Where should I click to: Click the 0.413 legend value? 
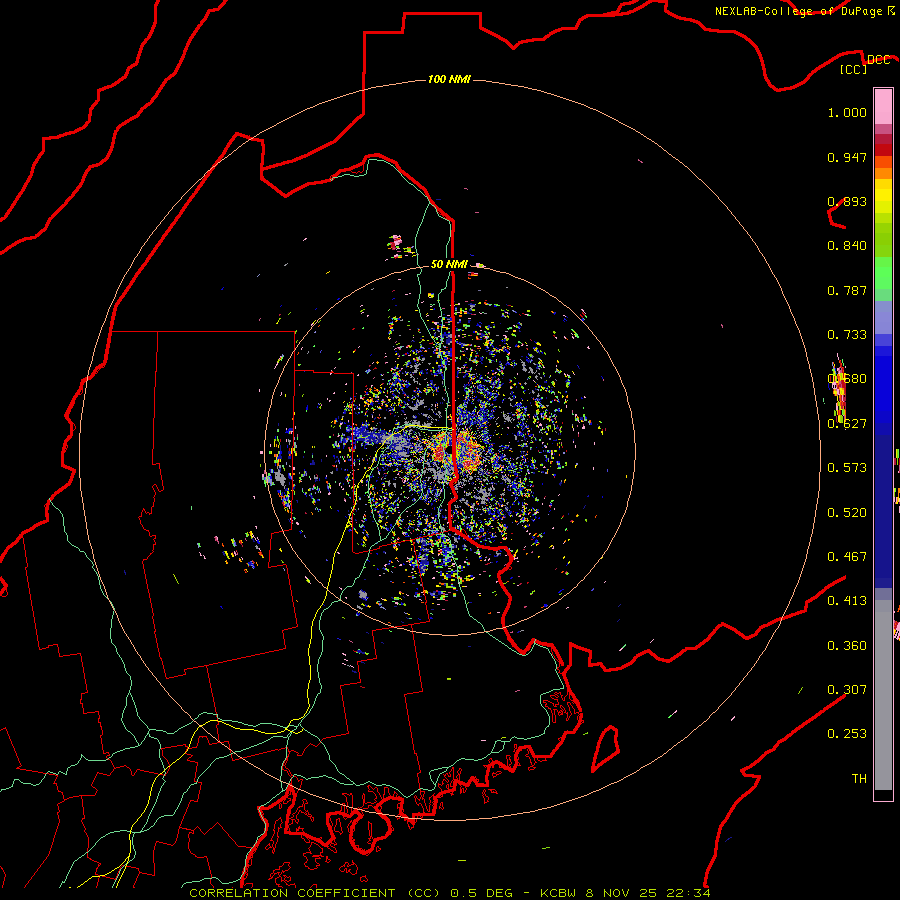[x=847, y=601]
